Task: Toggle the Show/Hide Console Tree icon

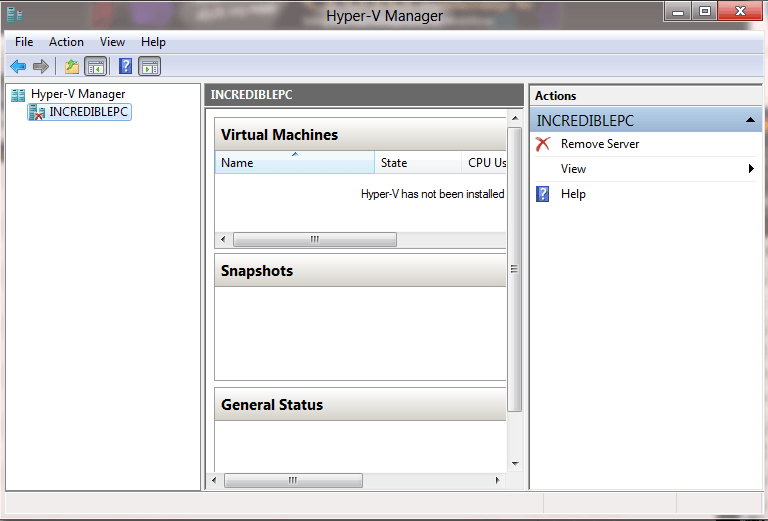Action: [x=96, y=67]
